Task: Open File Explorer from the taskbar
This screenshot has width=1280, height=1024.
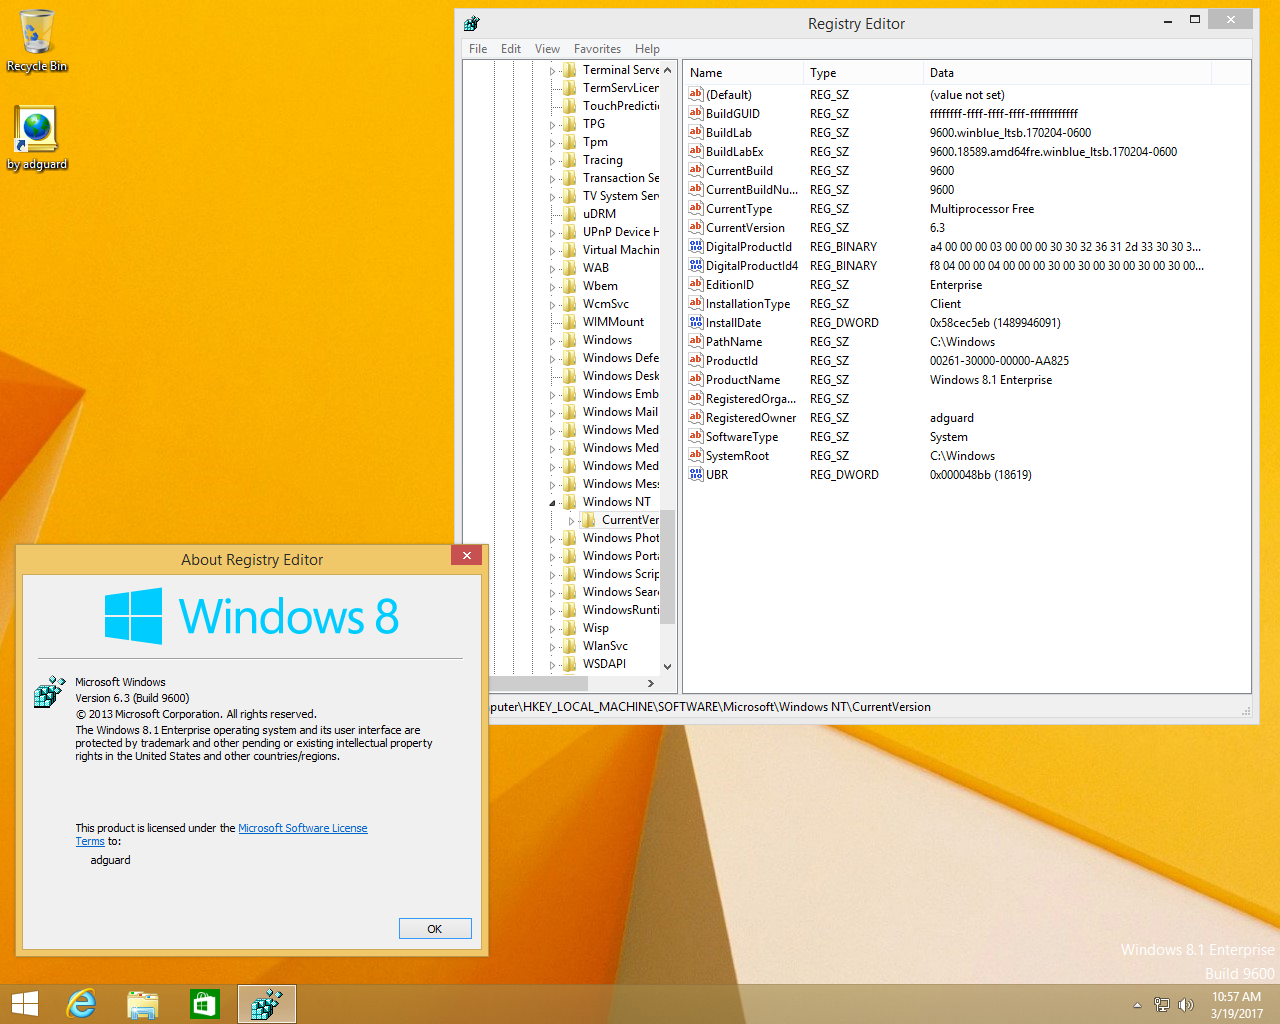Action: 143,1004
